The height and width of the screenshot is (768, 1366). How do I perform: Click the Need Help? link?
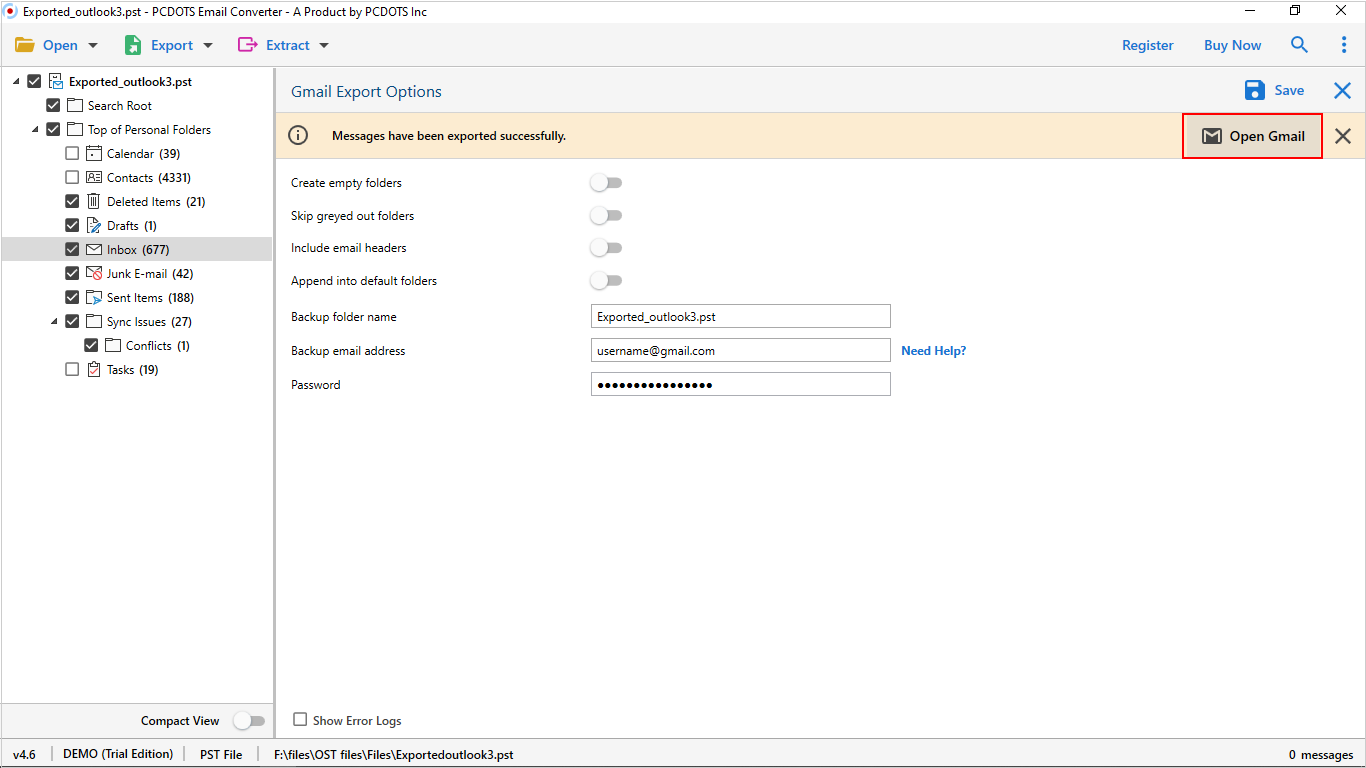[934, 351]
